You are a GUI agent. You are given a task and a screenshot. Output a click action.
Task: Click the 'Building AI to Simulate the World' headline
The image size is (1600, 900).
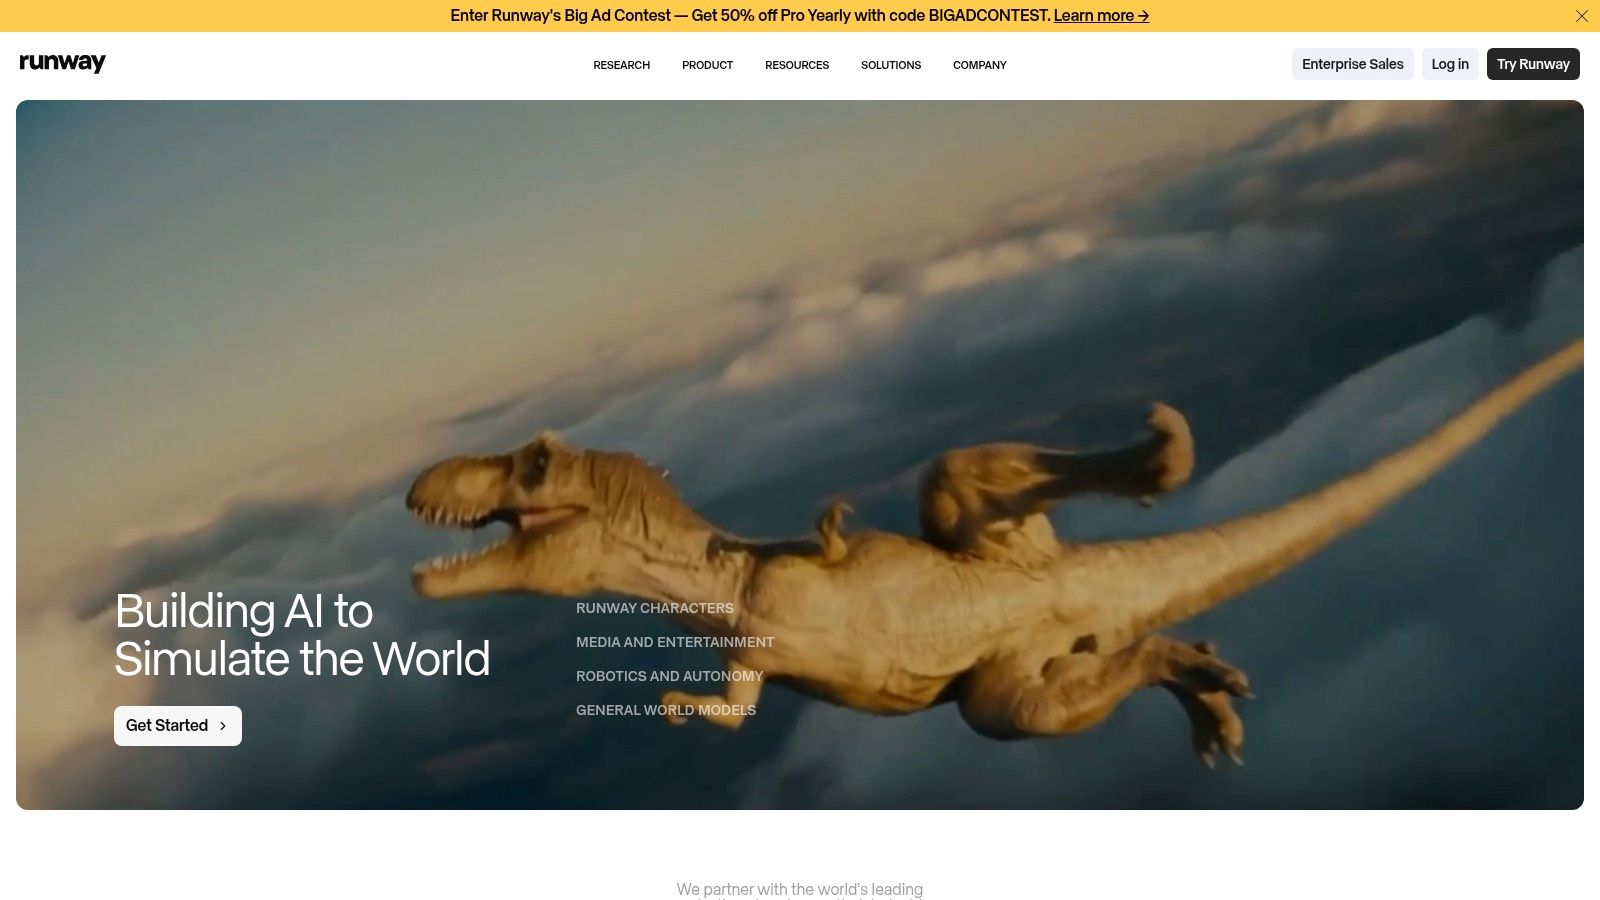(302, 635)
